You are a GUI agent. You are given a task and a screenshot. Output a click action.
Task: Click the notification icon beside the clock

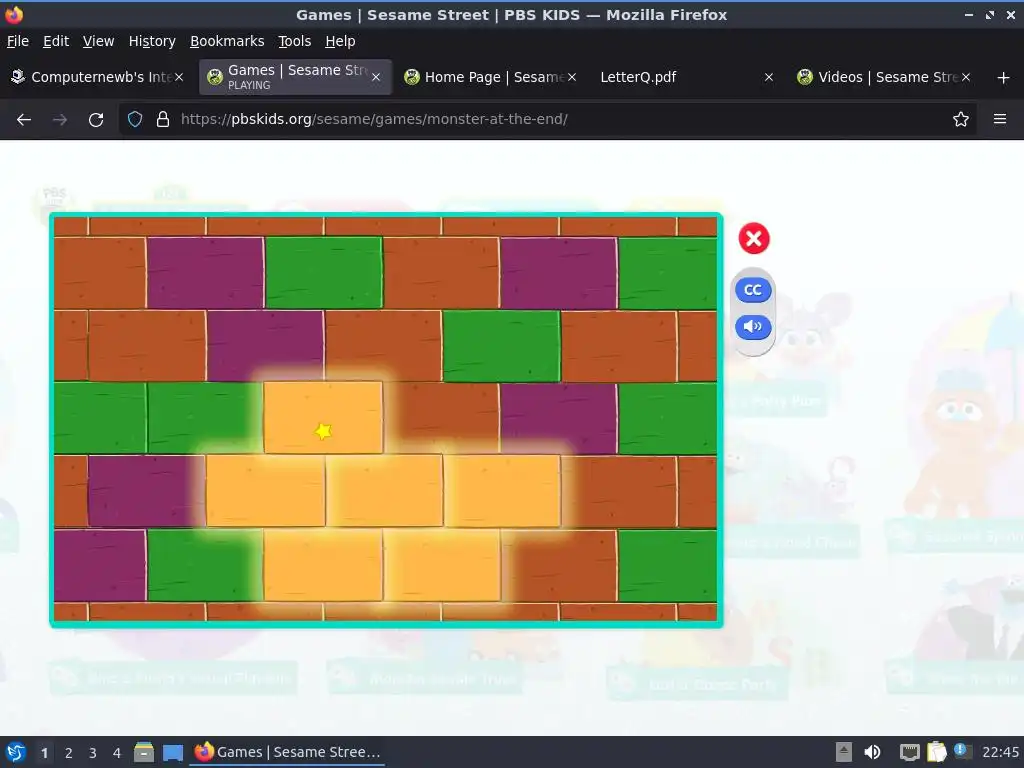pos(962,751)
